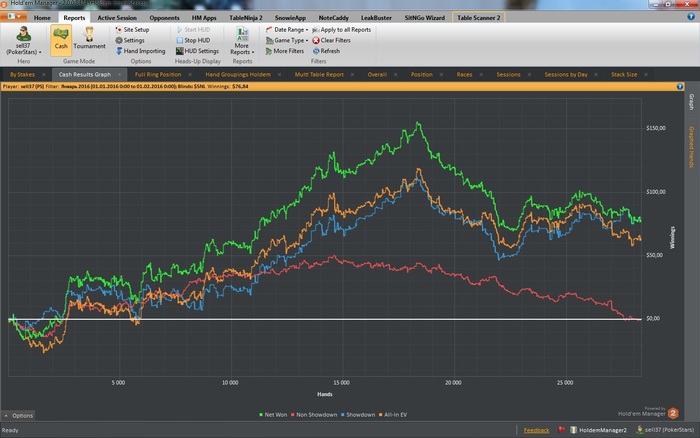Close the Cash Results Graph tab
Image resolution: width=700 pixels, height=438 pixels.
pyautogui.click(x=120, y=75)
